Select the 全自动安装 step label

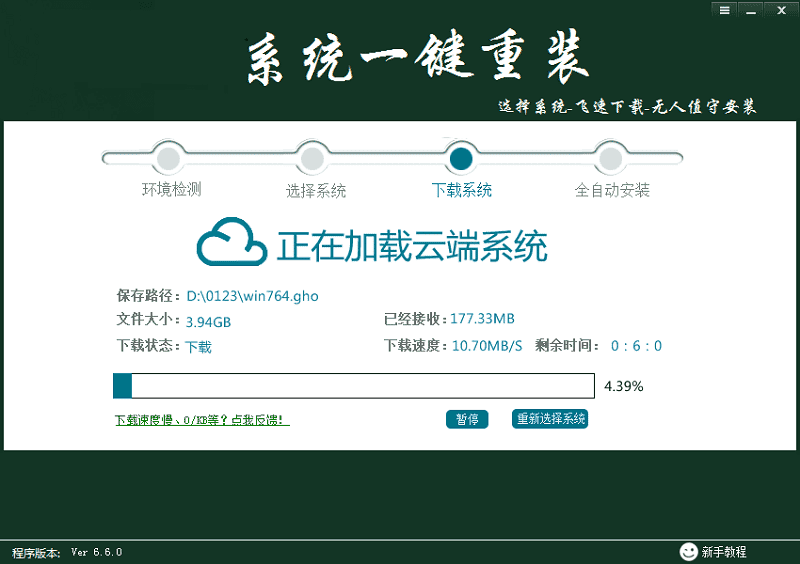[612, 190]
